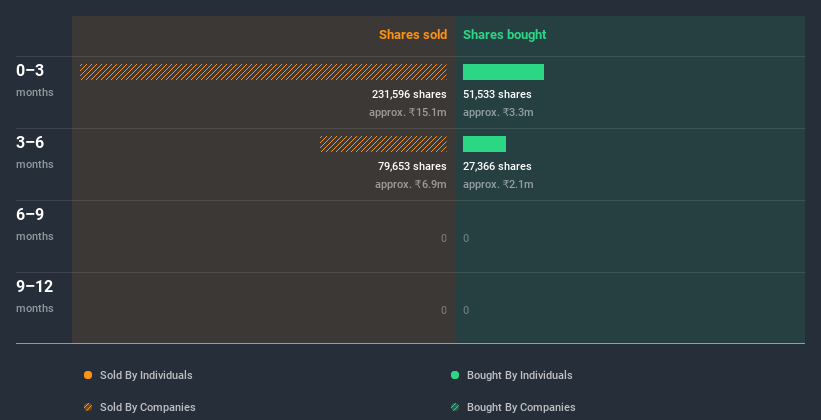Click the hatched Bought By Companies legend icon
The height and width of the screenshot is (420, 821).
point(455,407)
